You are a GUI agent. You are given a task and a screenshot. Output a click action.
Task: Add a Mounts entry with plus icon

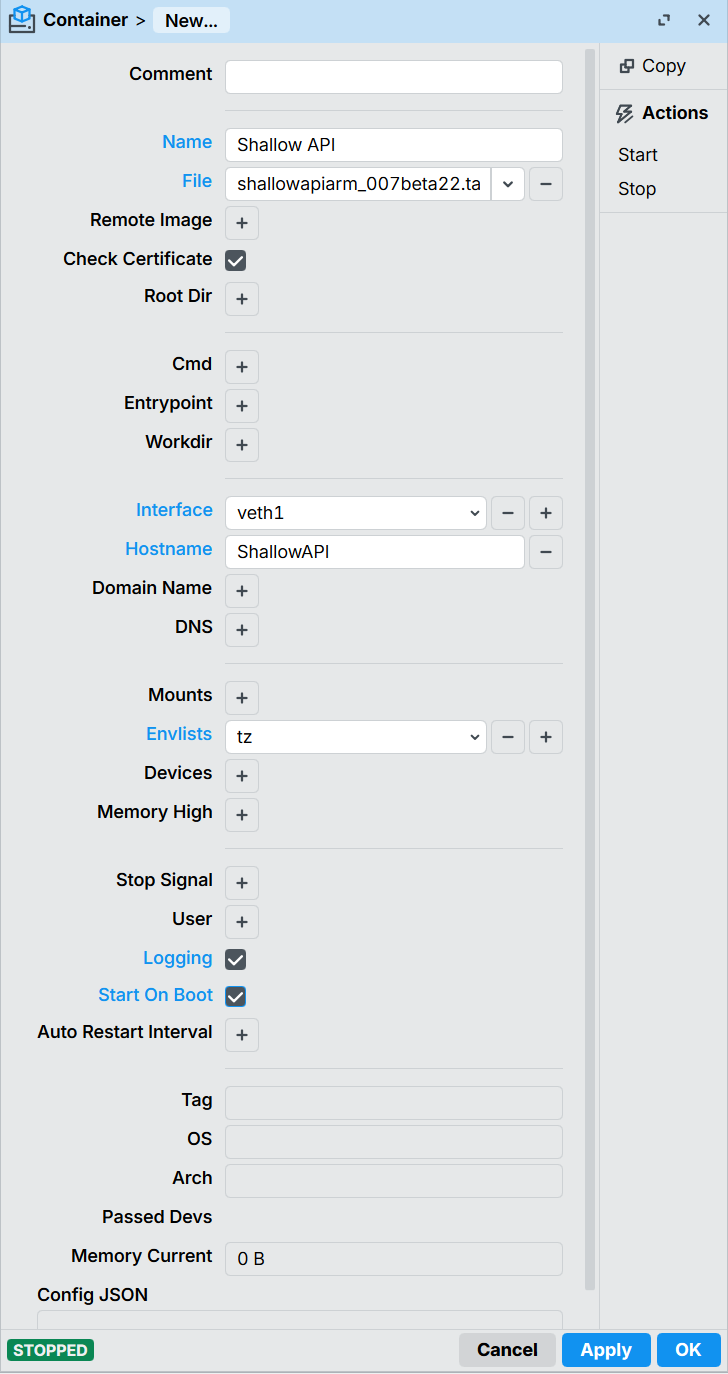click(242, 698)
